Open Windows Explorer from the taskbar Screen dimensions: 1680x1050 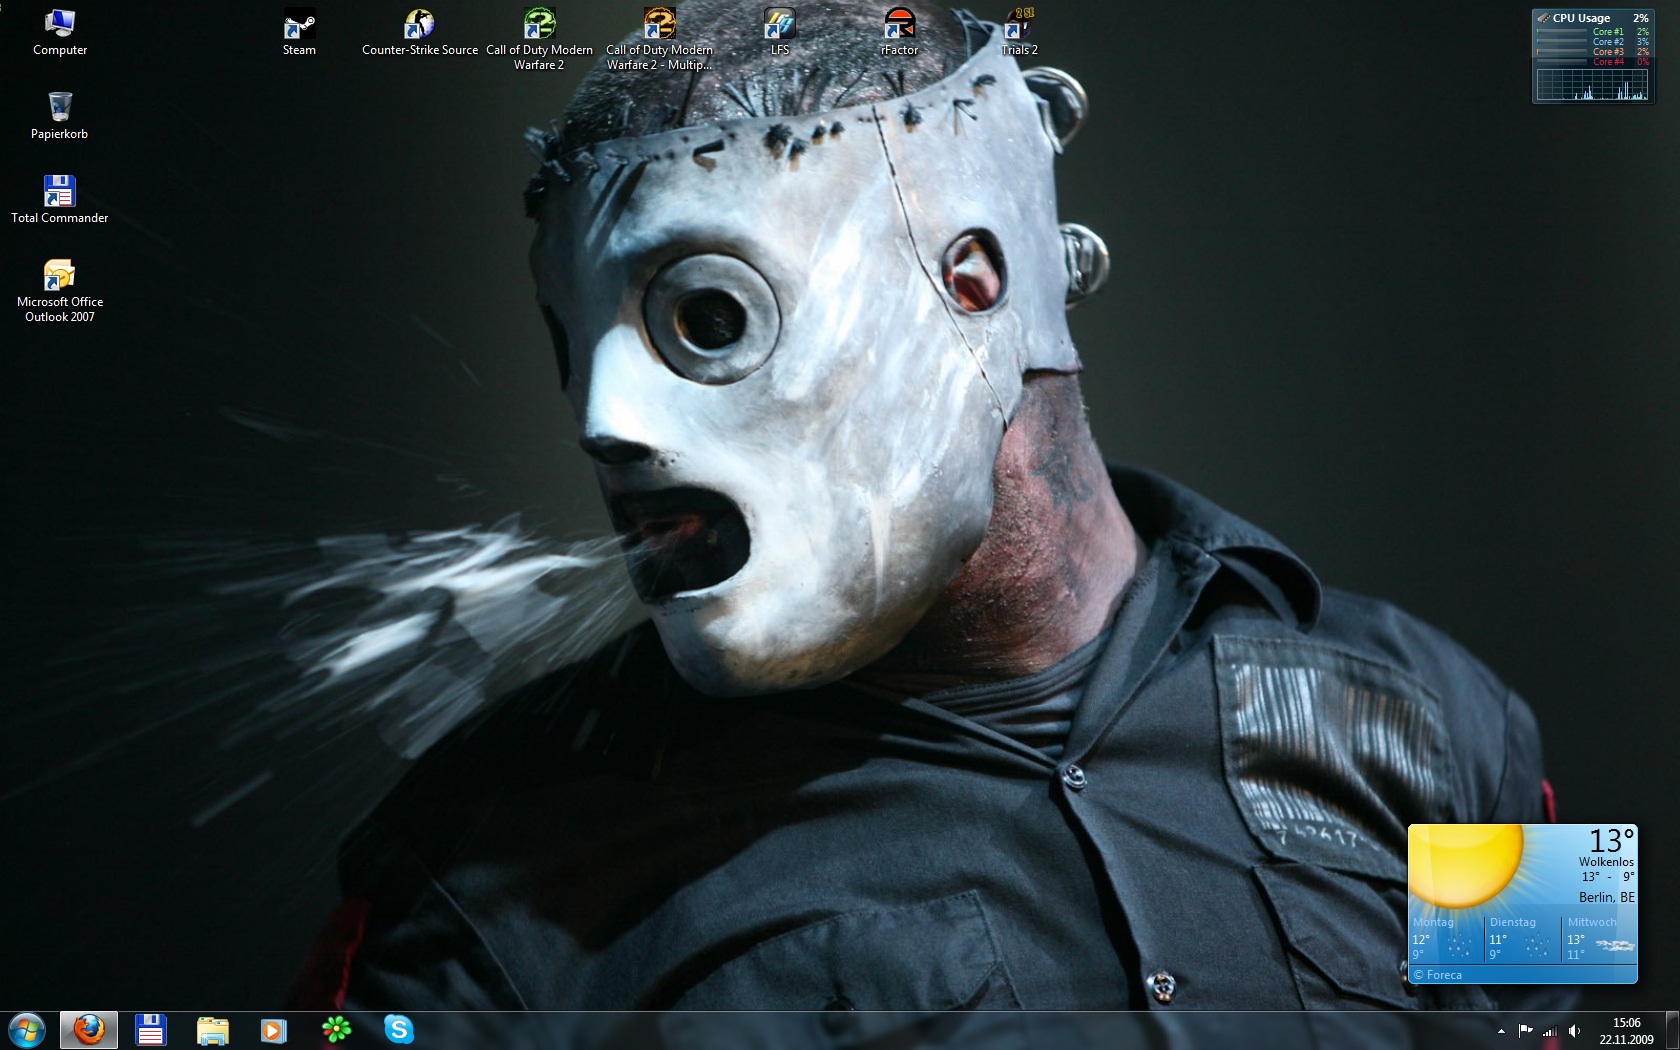213,1030
